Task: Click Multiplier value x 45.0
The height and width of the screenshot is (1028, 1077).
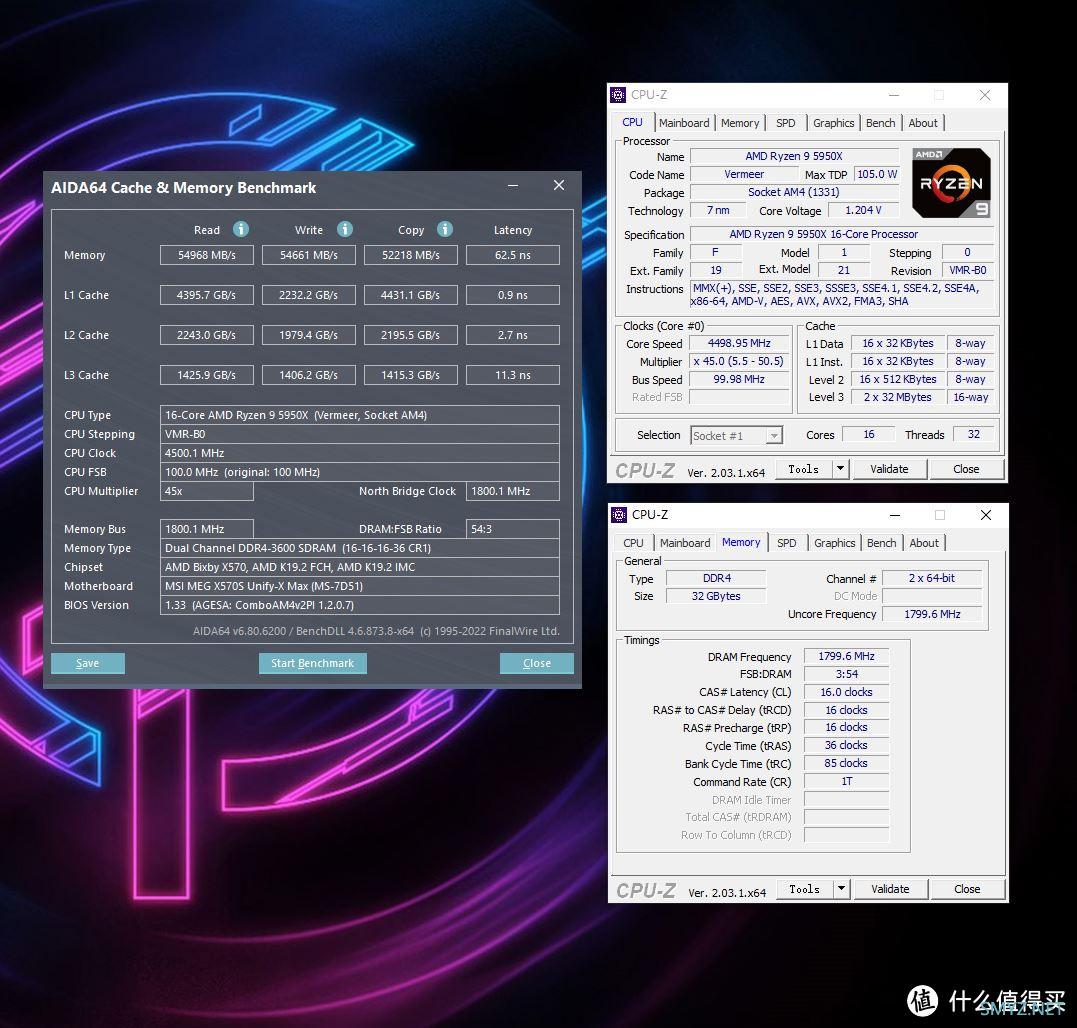Action: pos(739,361)
